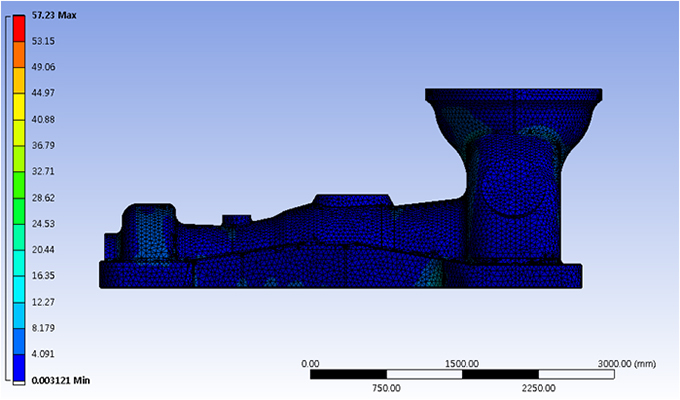
Task: Click the 0.00 scale ruler label
Action: tap(310, 364)
